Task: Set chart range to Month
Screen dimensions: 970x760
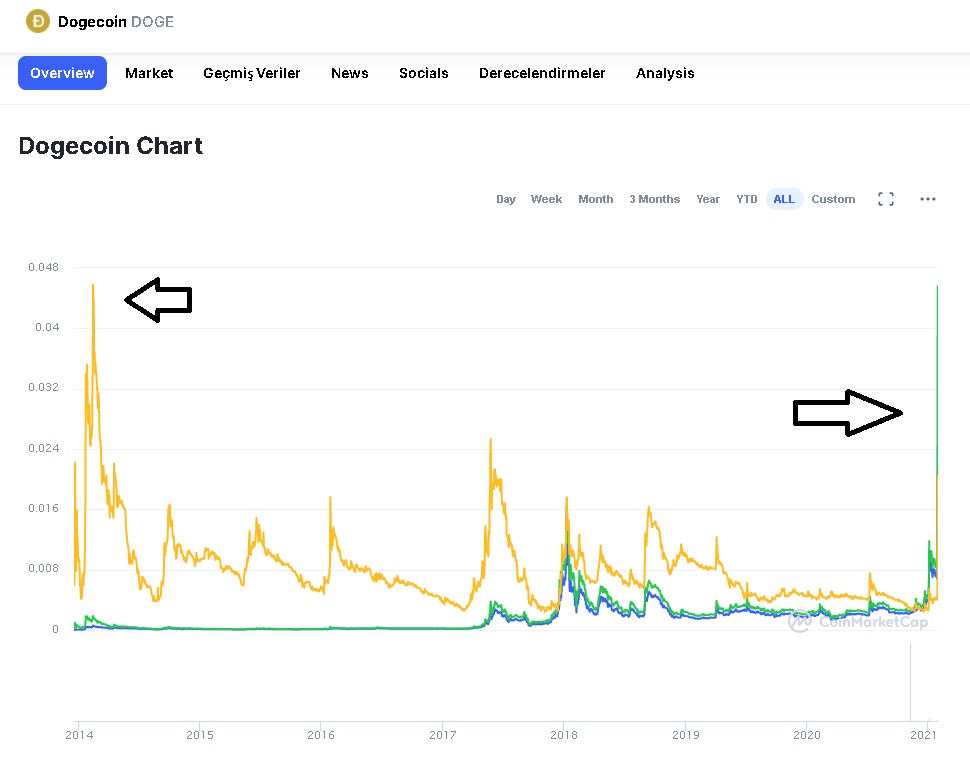Action: click(595, 199)
